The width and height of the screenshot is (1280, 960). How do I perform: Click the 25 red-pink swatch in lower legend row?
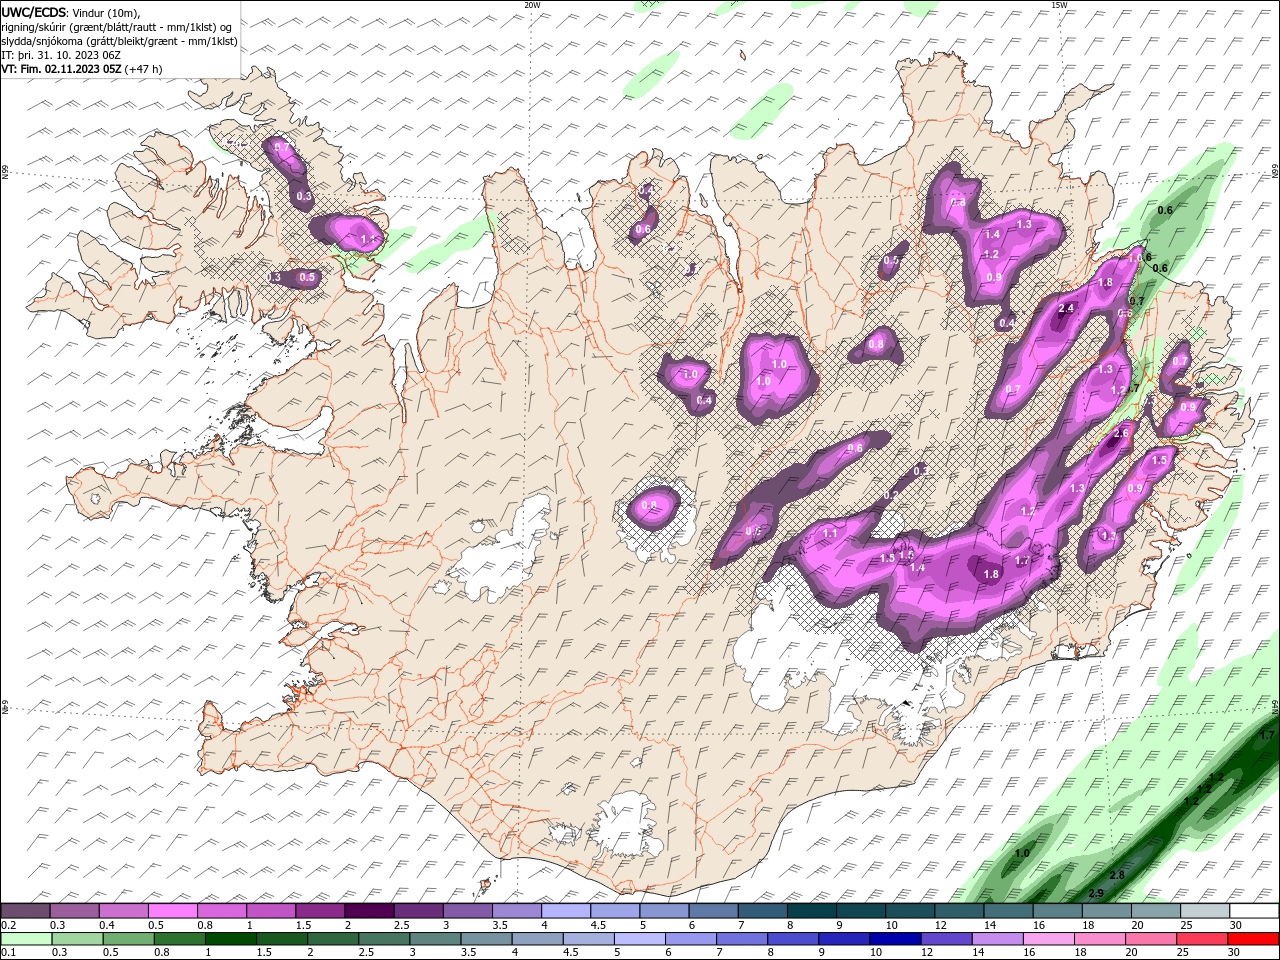coord(1202,939)
